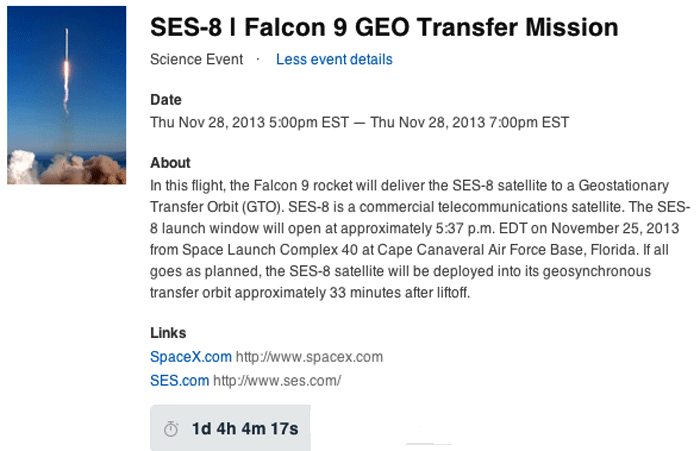Click the Links section heading
Image resolution: width=700 pixels, height=451 pixels.
(x=168, y=333)
